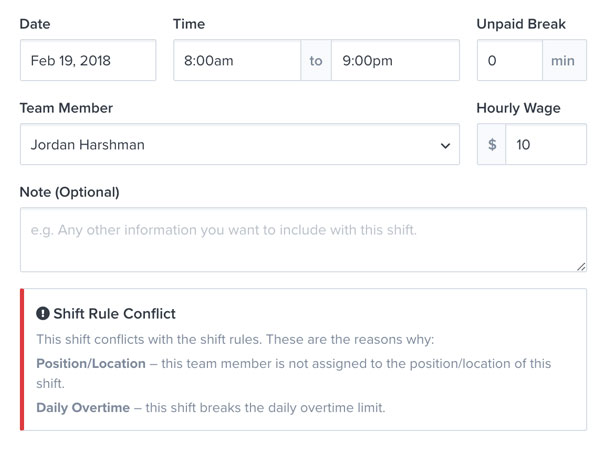Image resolution: width=608 pixels, height=456 pixels.
Task: Click the Shift Rule Conflict heading
Action: tap(114, 313)
